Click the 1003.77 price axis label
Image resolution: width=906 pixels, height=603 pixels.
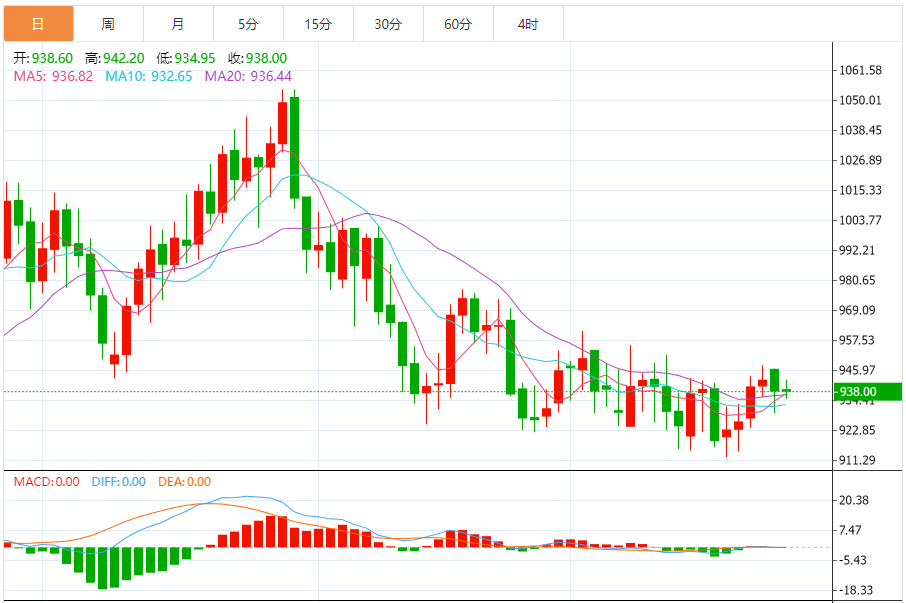tap(860, 220)
